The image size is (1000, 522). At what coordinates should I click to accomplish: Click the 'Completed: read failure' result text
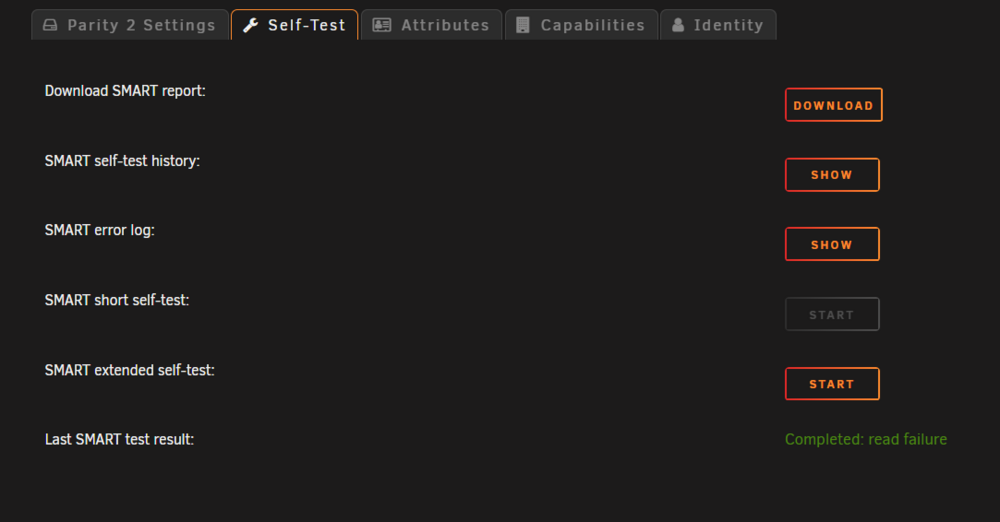click(865, 440)
